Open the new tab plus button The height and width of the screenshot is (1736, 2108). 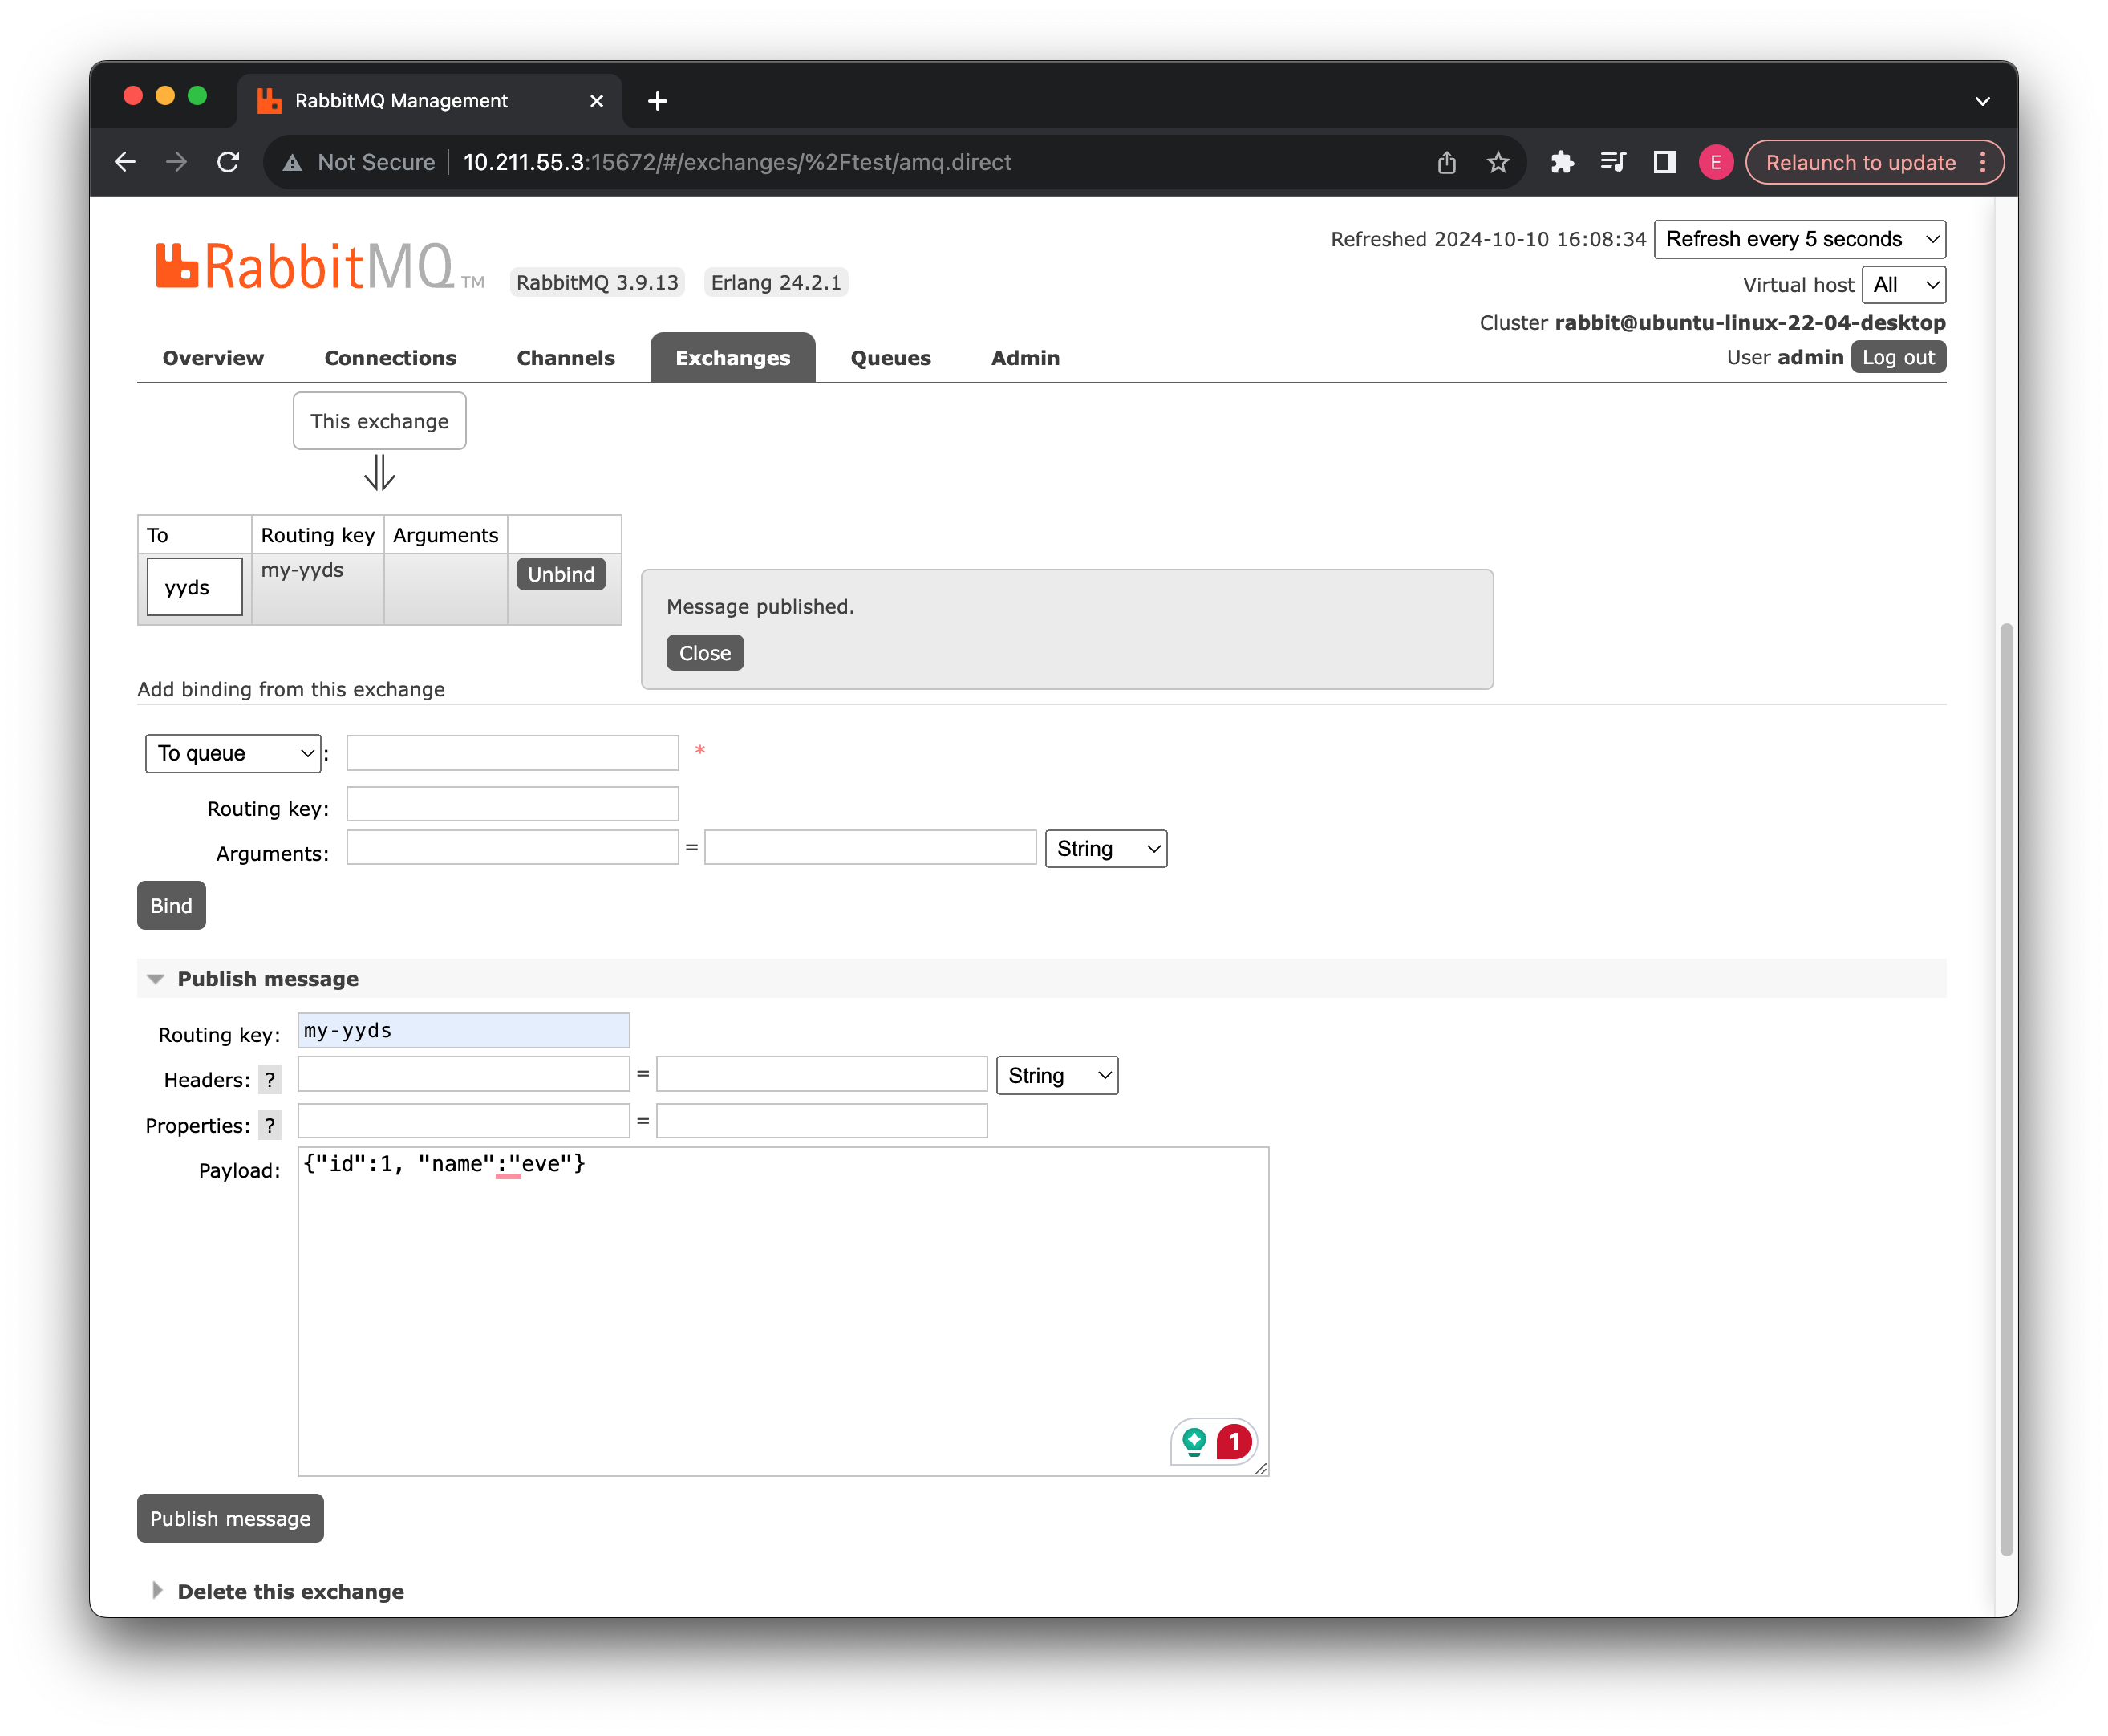657,101
